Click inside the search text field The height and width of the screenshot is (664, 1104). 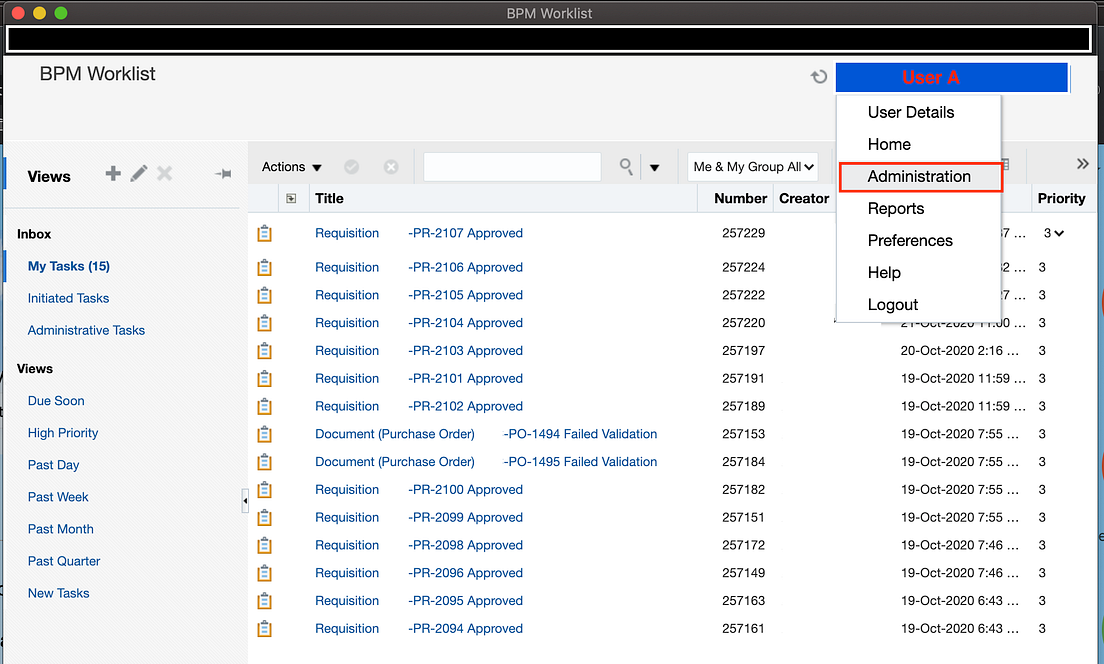(511, 166)
